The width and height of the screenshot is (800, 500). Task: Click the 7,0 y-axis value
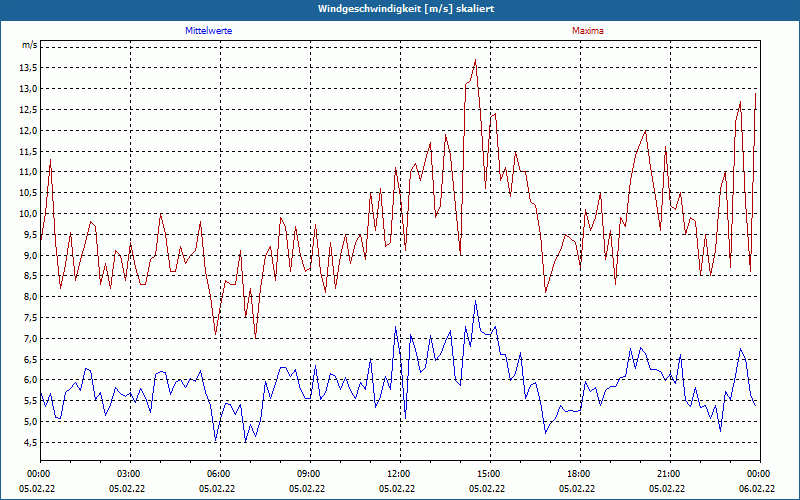[31, 339]
